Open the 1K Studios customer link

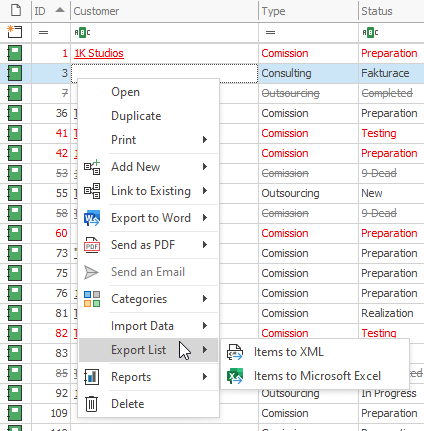click(x=99, y=53)
